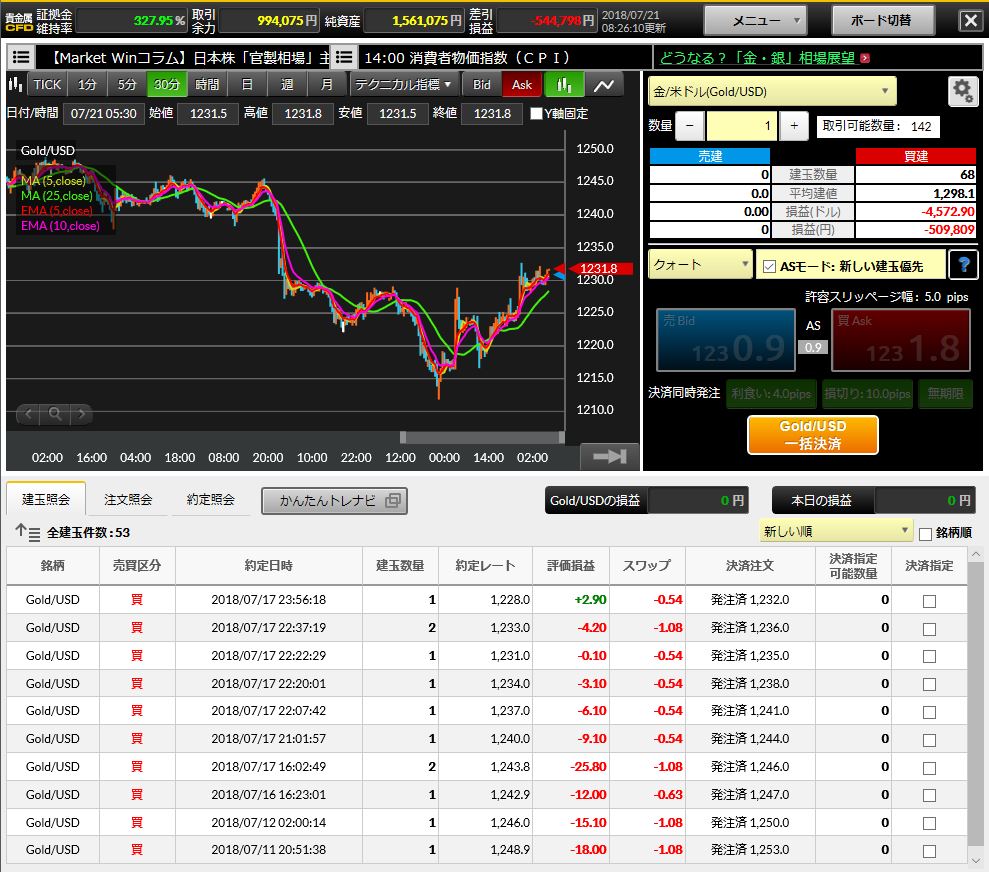Open the economic calendar list icon beside 14:00
The width and height of the screenshot is (989, 872).
tap(344, 57)
